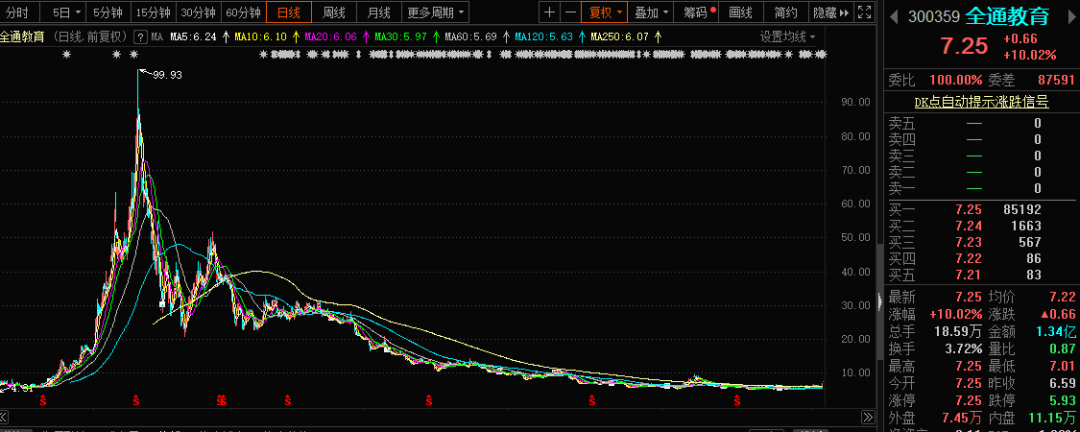Switch to the 分时 intraday chart tab
This screenshot has height=432, width=1080.
pos(18,12)
